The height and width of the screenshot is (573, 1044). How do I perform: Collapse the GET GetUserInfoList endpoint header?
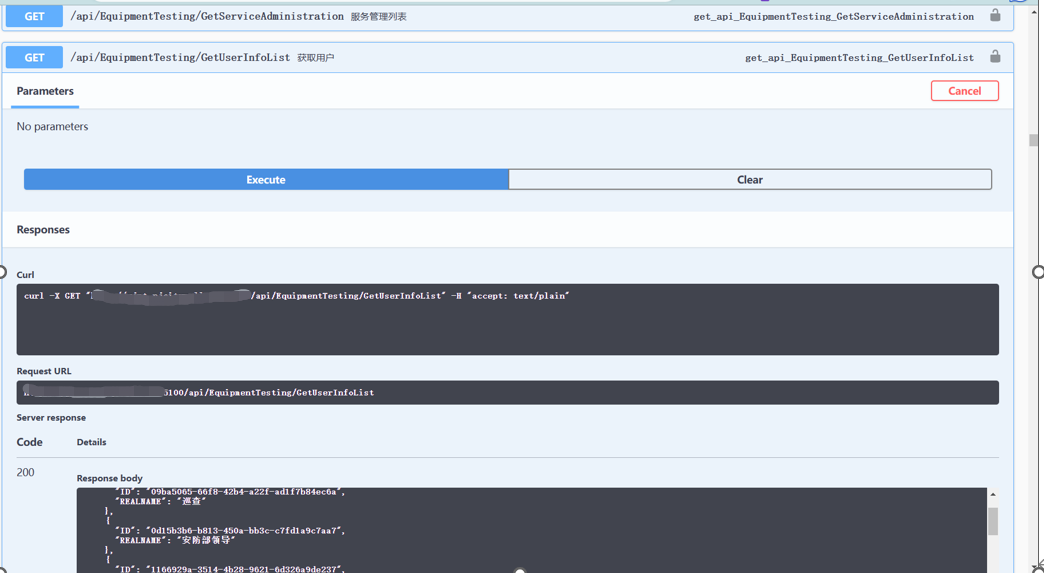508,57
